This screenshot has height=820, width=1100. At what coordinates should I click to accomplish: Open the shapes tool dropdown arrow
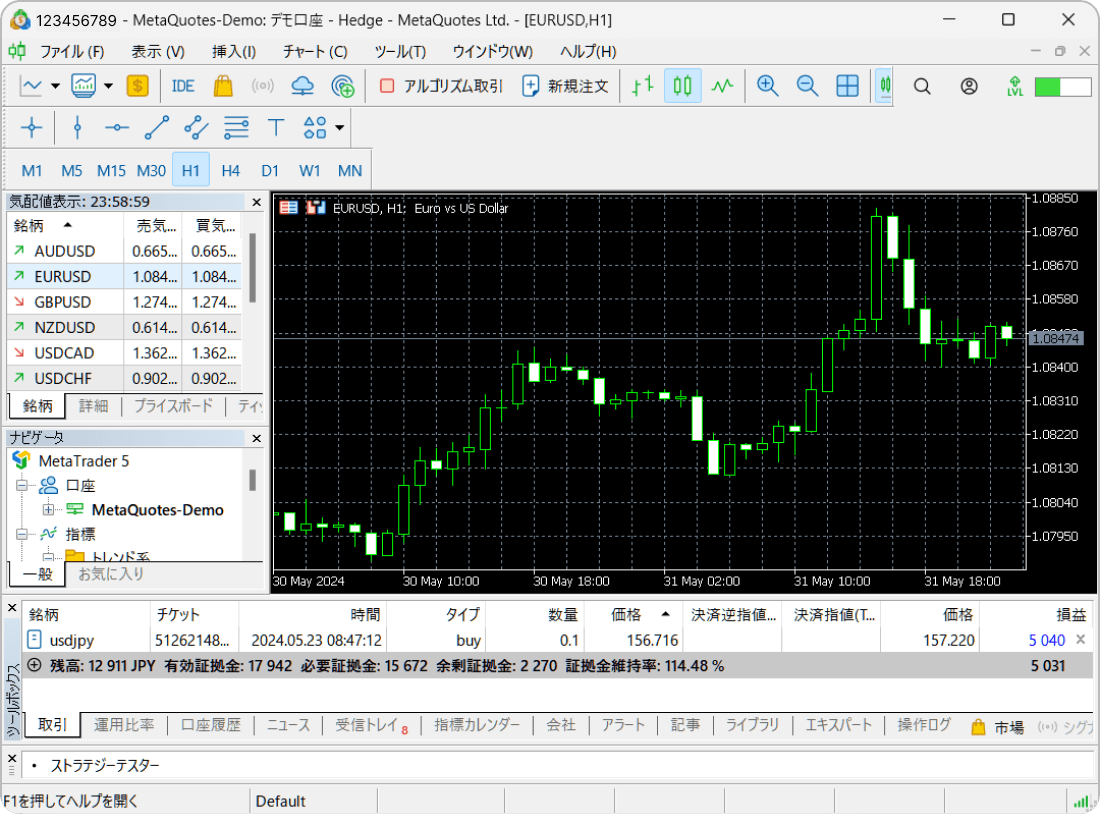coord(340,128)
